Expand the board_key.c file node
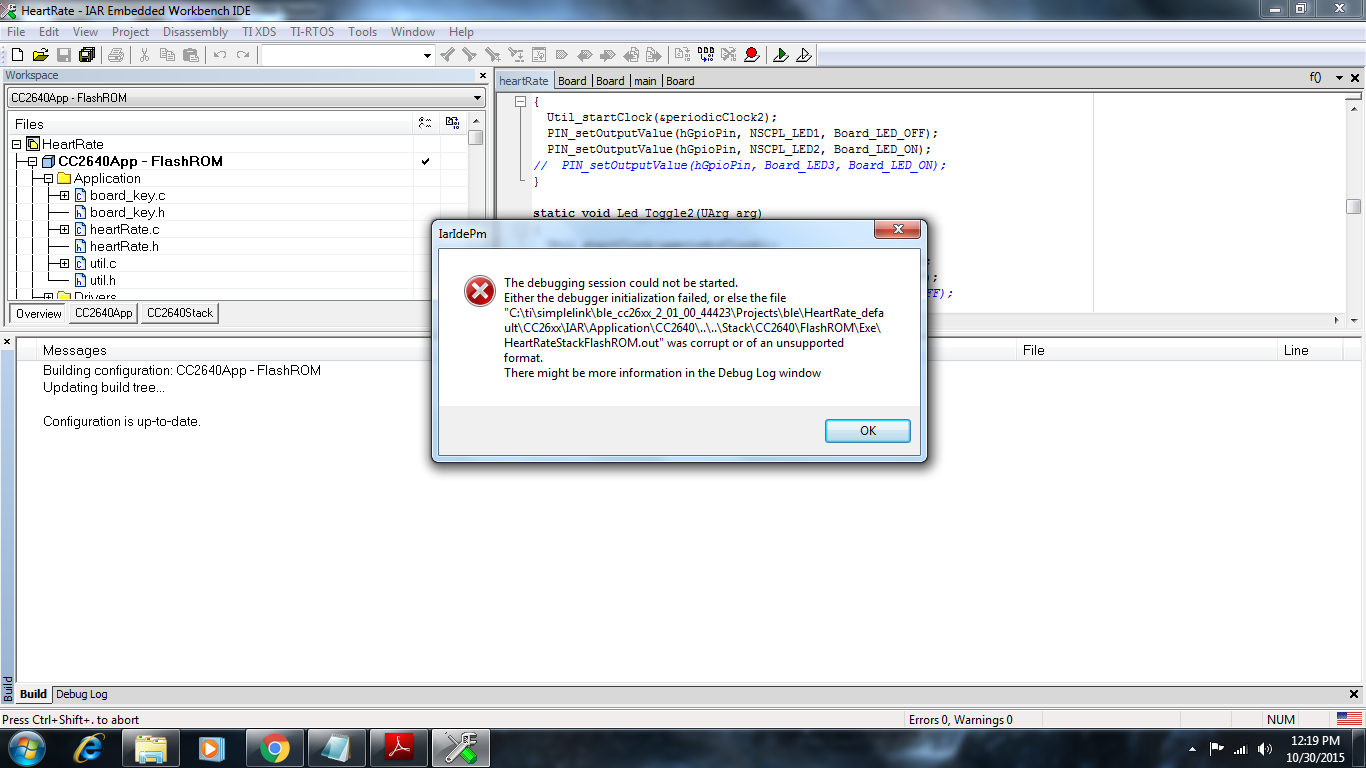 (64, 195)
